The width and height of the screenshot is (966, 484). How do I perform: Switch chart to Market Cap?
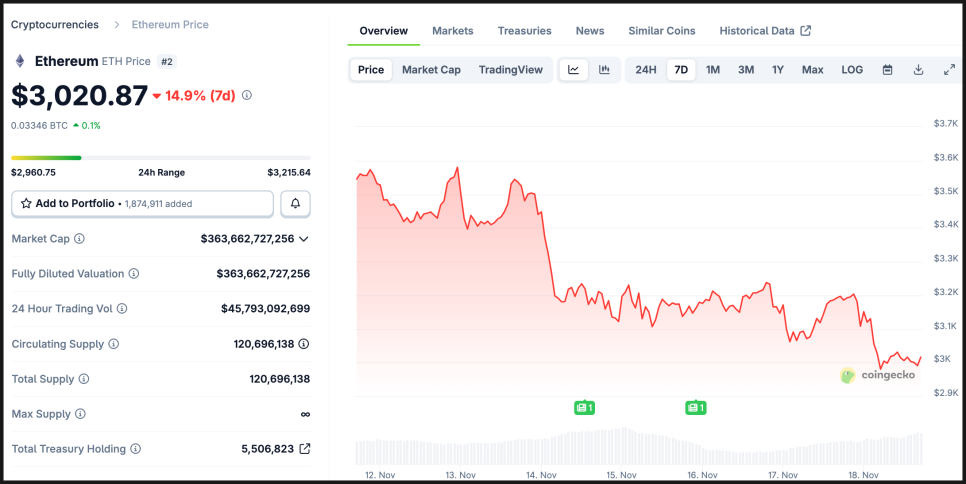[431, 70]
